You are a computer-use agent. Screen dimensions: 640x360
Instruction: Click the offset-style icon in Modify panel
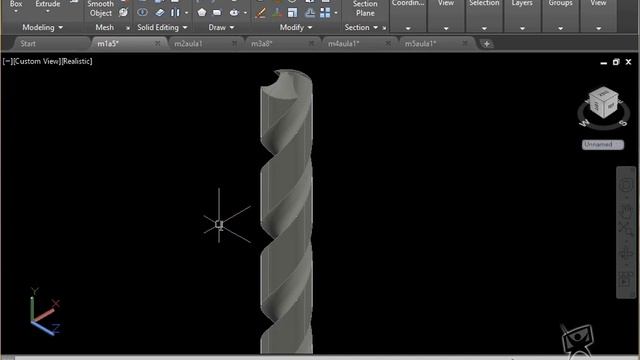point(310,13)
